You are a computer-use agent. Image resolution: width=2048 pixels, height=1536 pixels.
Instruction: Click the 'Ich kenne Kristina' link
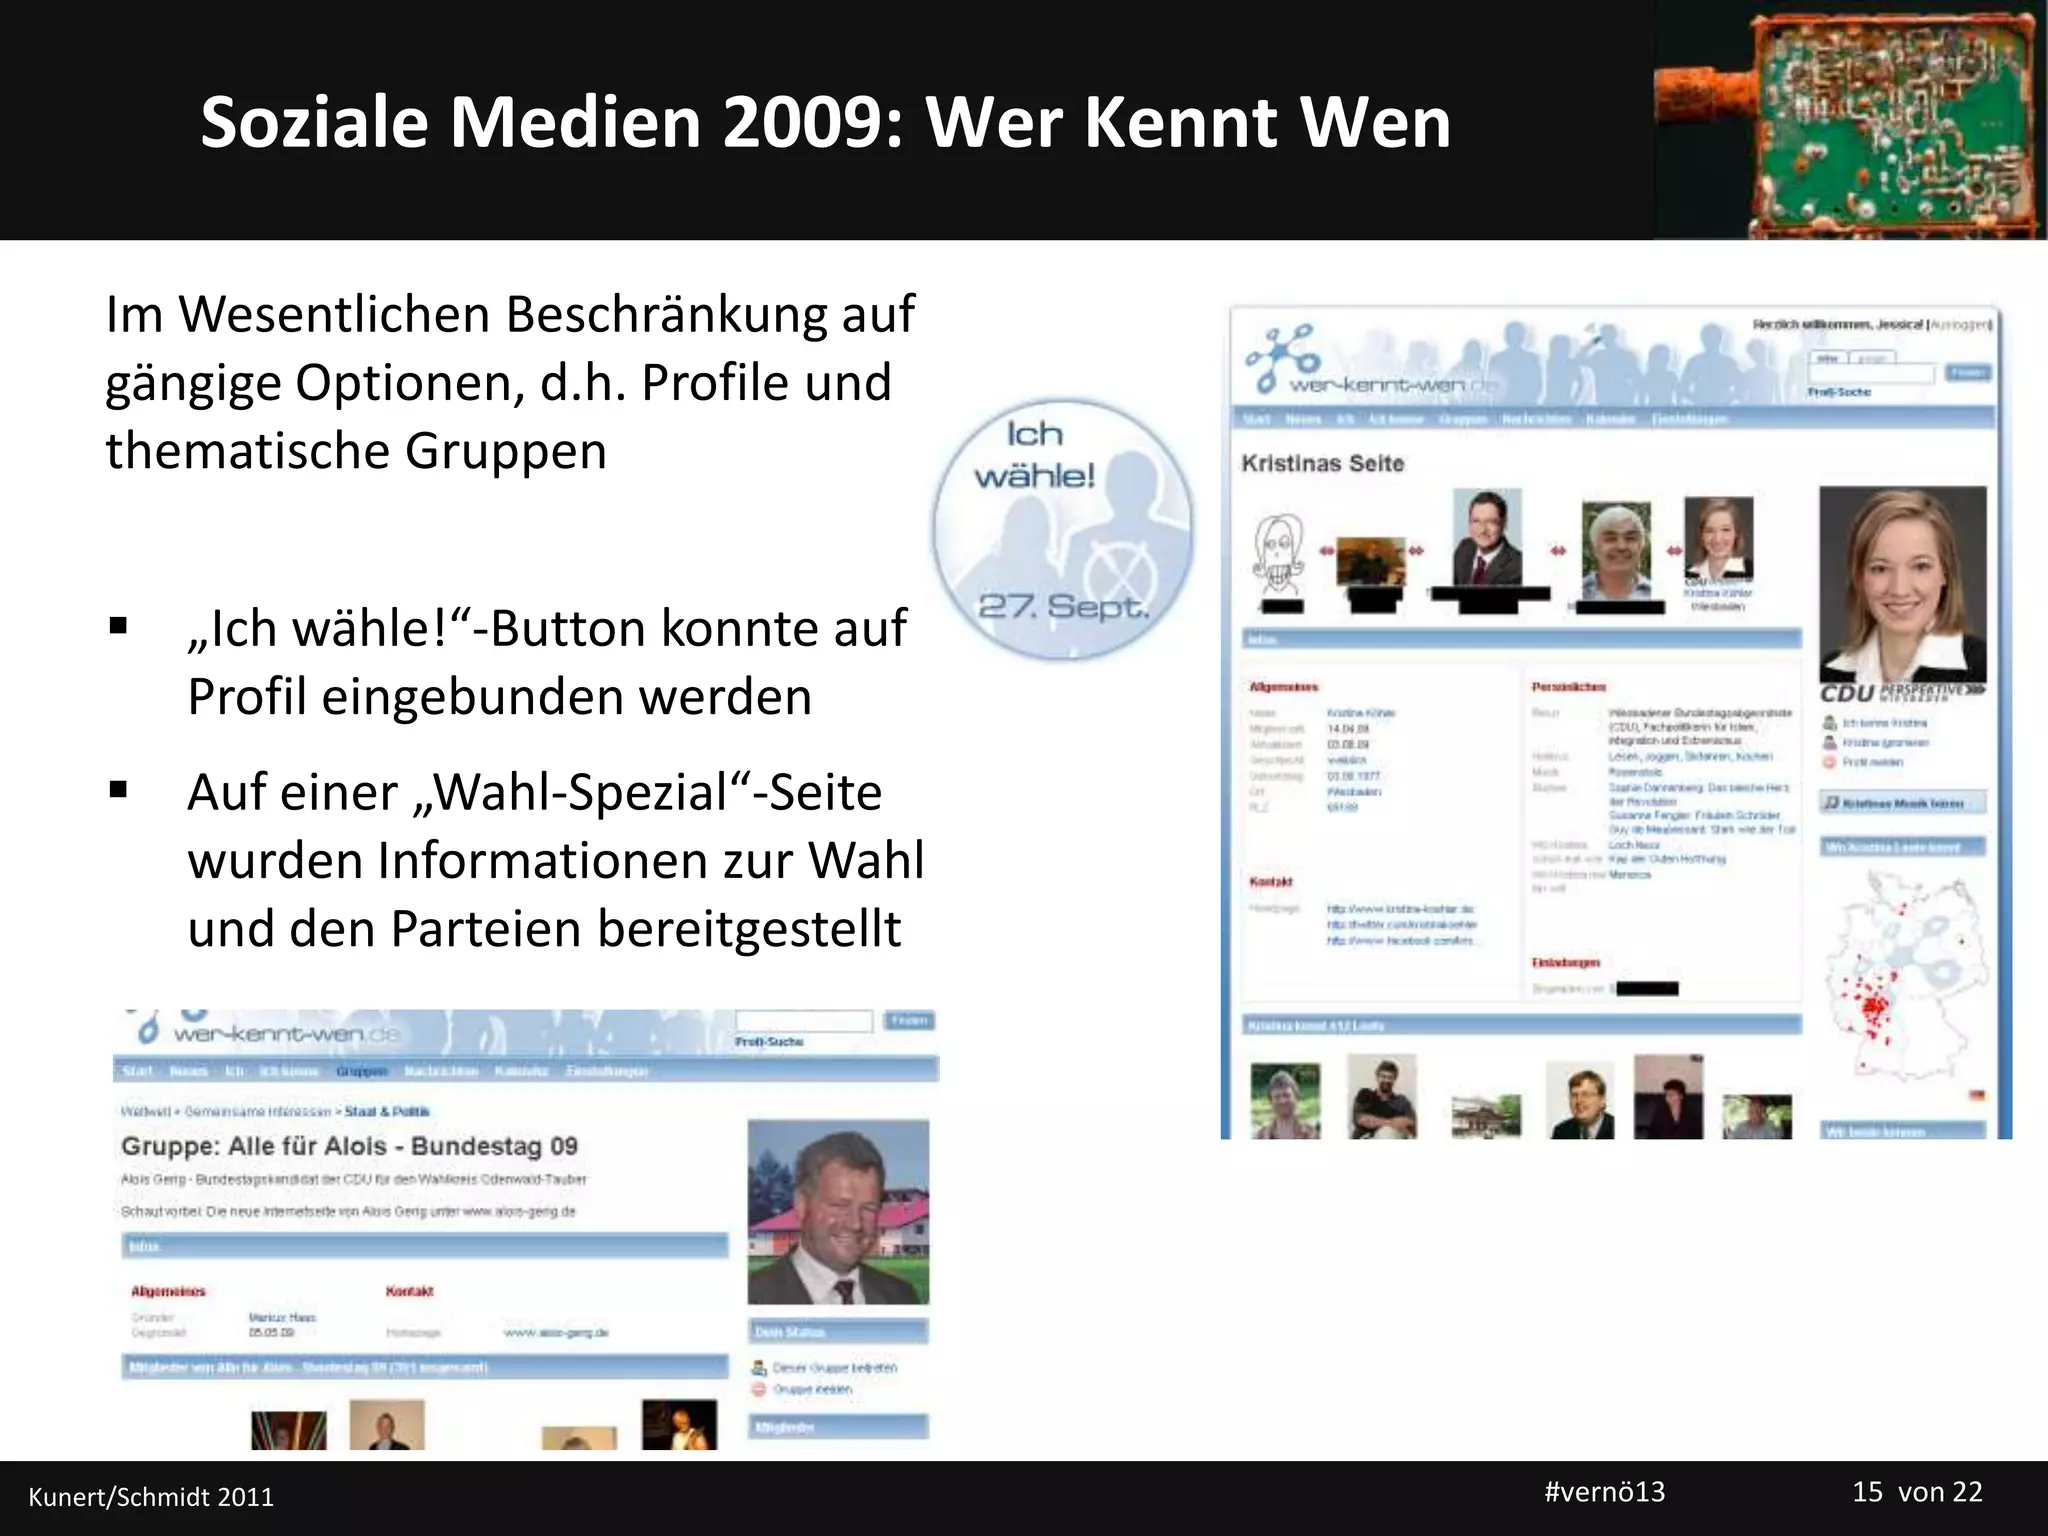coord(1886,722)
